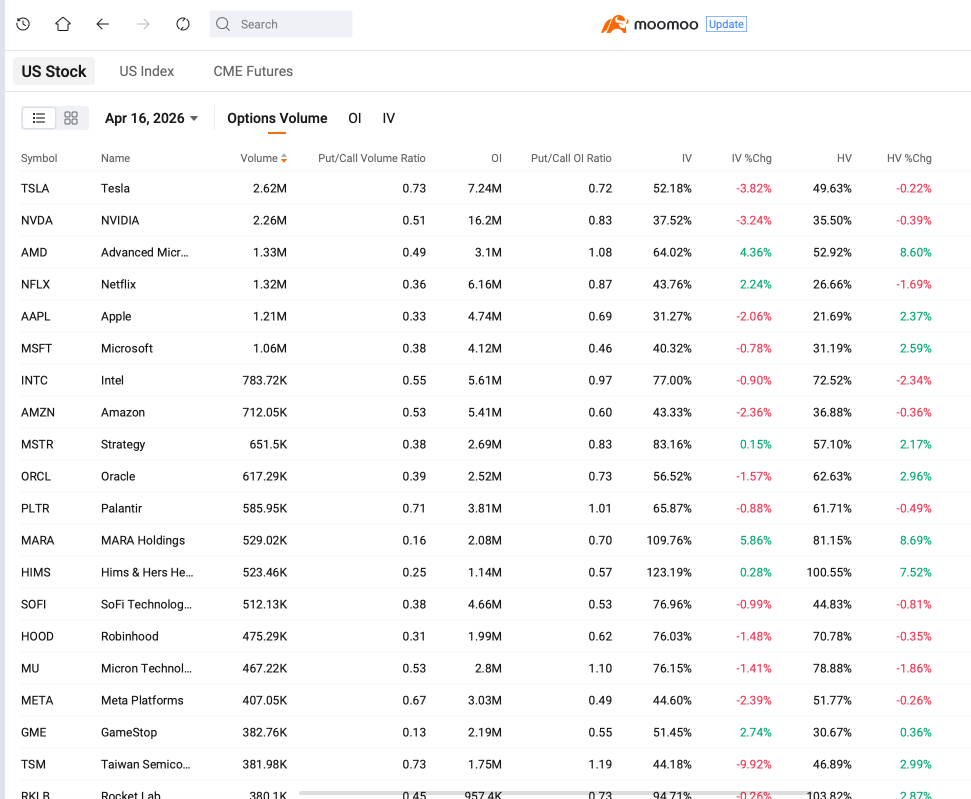The image size is (971, 799).
Task: Open the TSLA symbol row
Action: click(x=35, y=188)
